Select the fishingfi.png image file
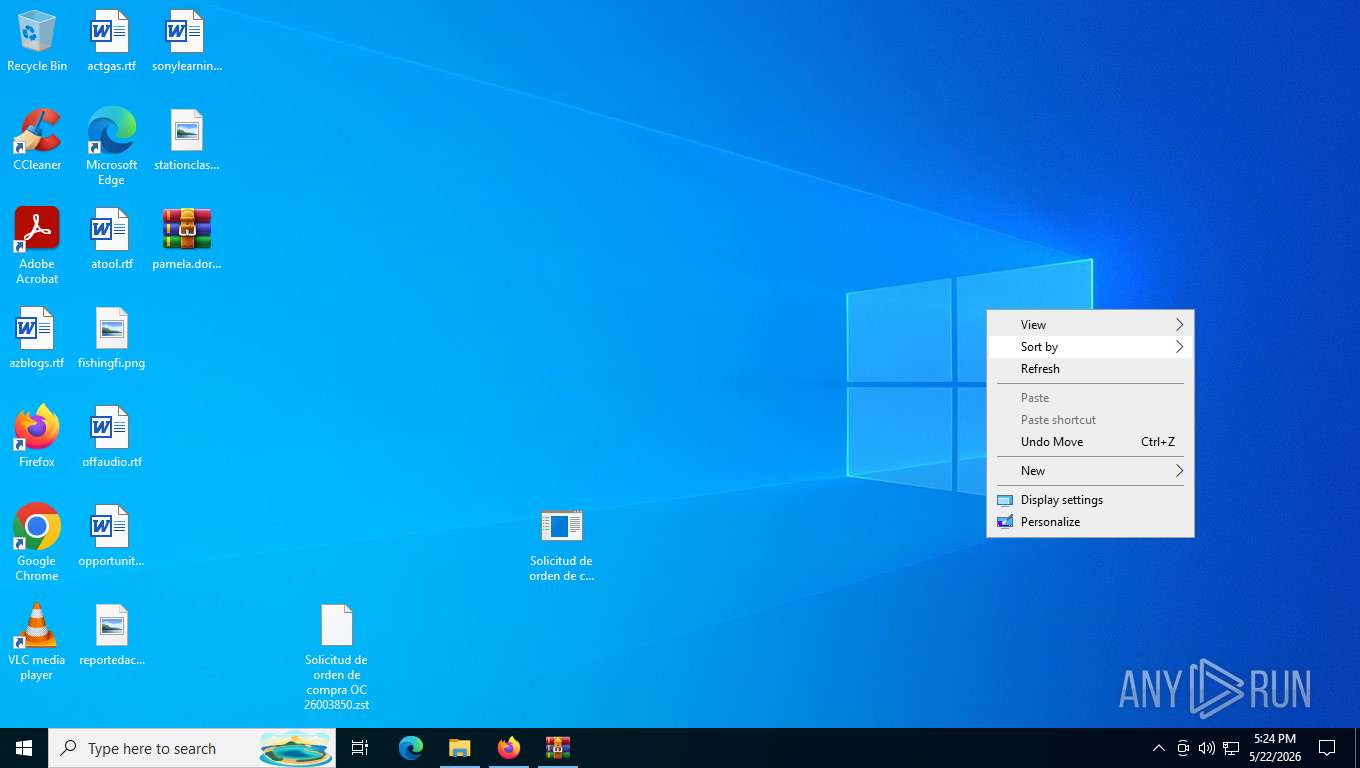The width and height of the screenshot is (1360, 768). [111, 339]
